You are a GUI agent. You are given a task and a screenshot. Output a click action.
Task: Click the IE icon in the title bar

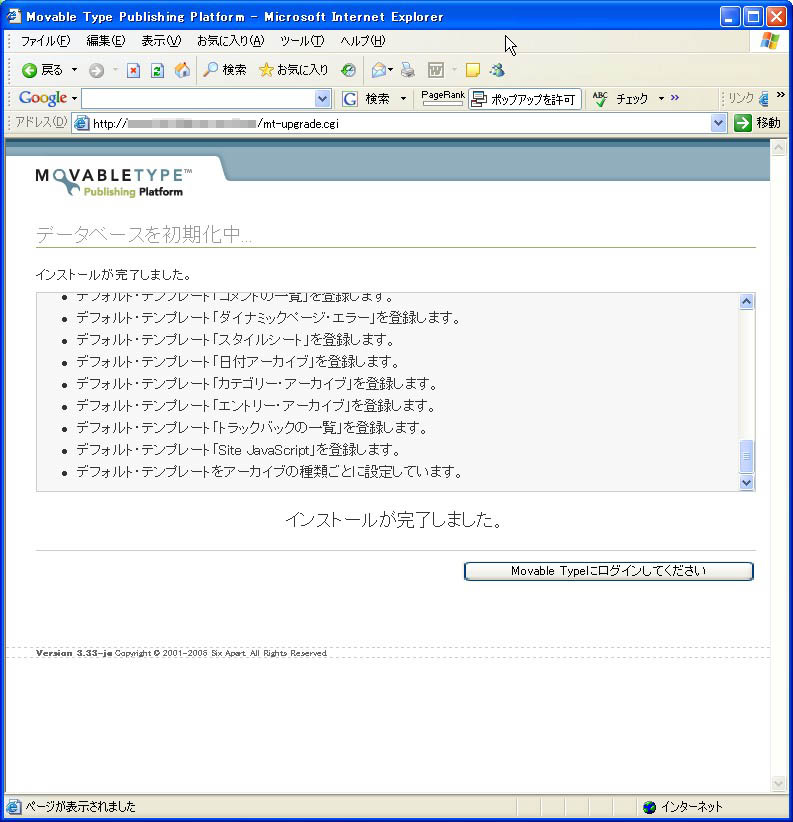14,16
